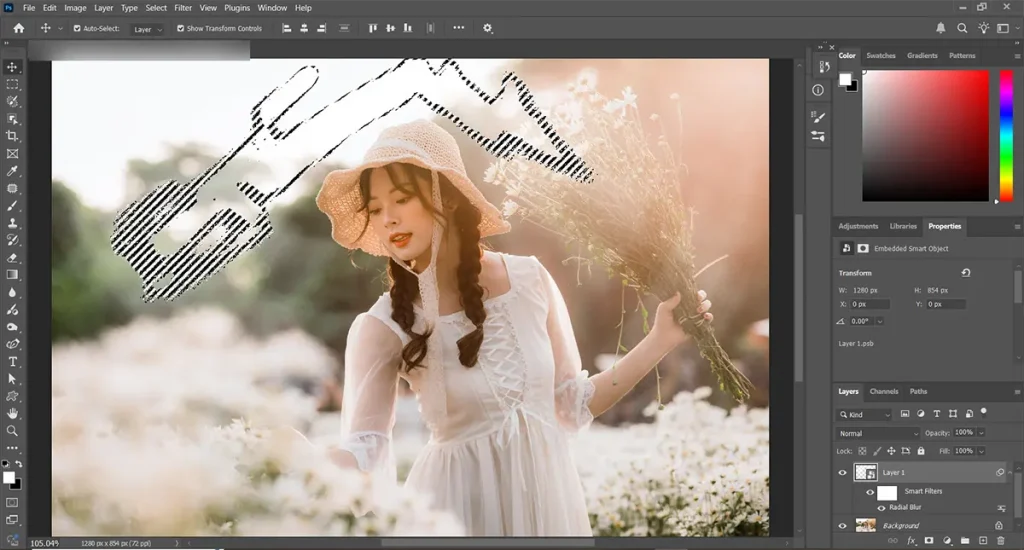
Task: Open the Filter menu
Action: point(183,8)
